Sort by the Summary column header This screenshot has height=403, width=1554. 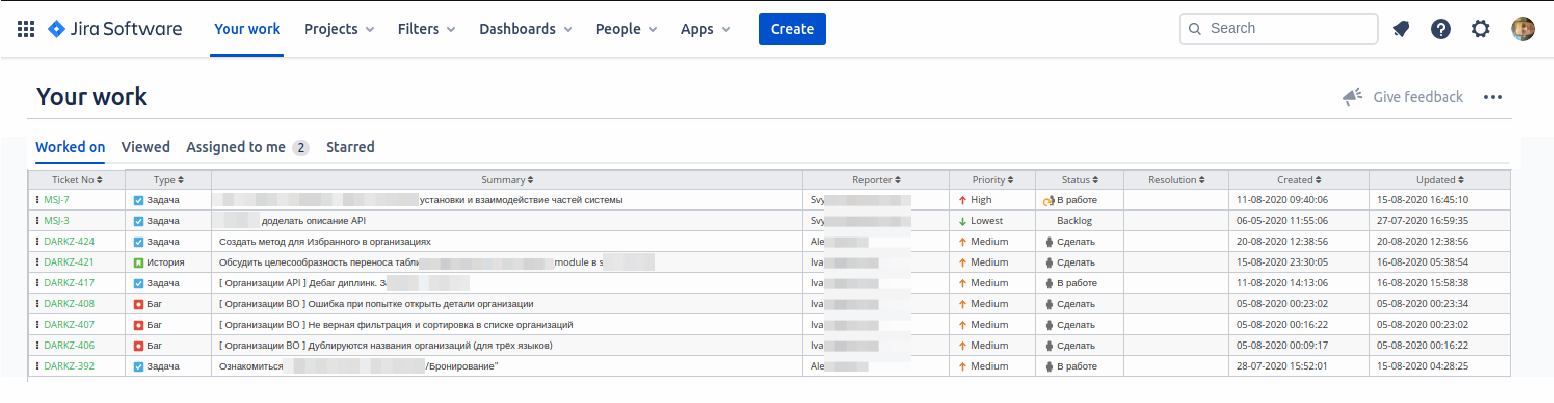pos(507,180)
